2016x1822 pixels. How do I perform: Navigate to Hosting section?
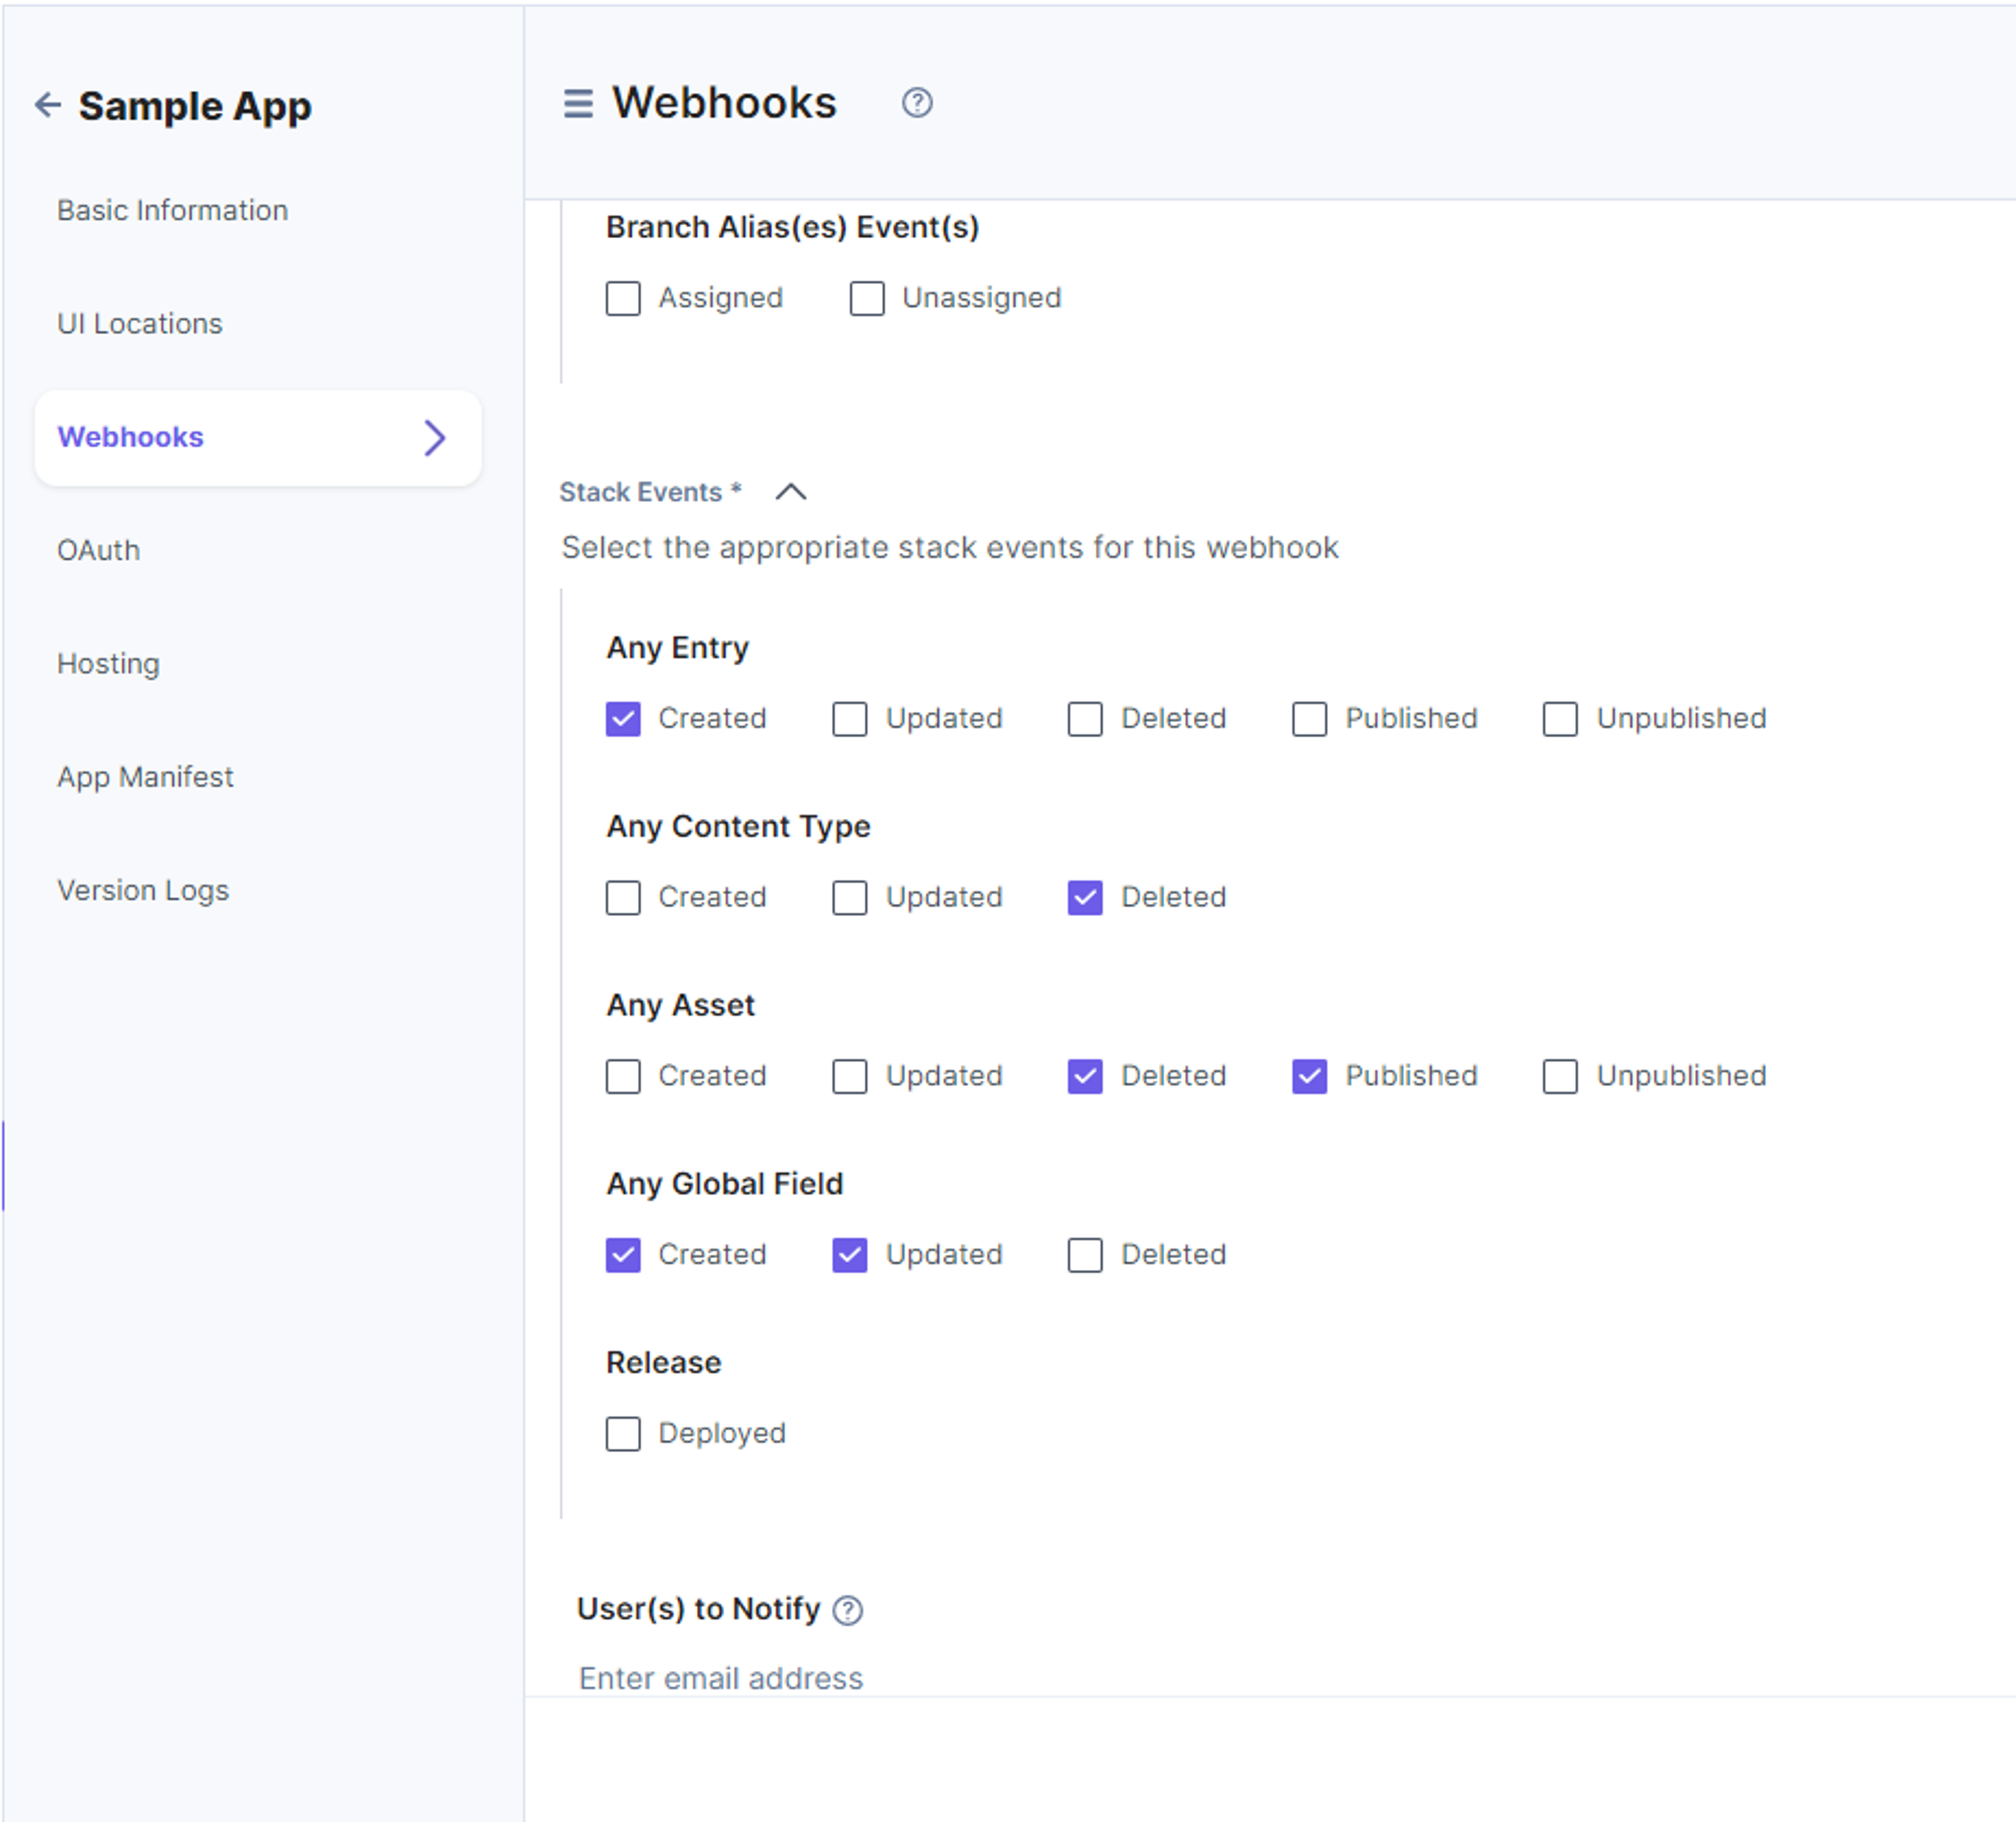pyautogui.click(x=108, y=664)
